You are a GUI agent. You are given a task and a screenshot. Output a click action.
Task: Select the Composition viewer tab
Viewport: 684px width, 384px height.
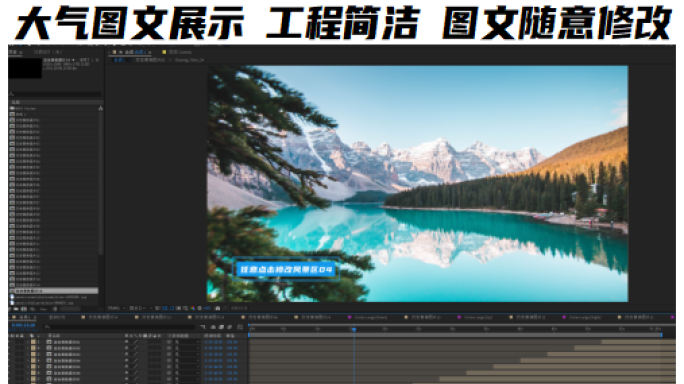[x=130, y=52]
